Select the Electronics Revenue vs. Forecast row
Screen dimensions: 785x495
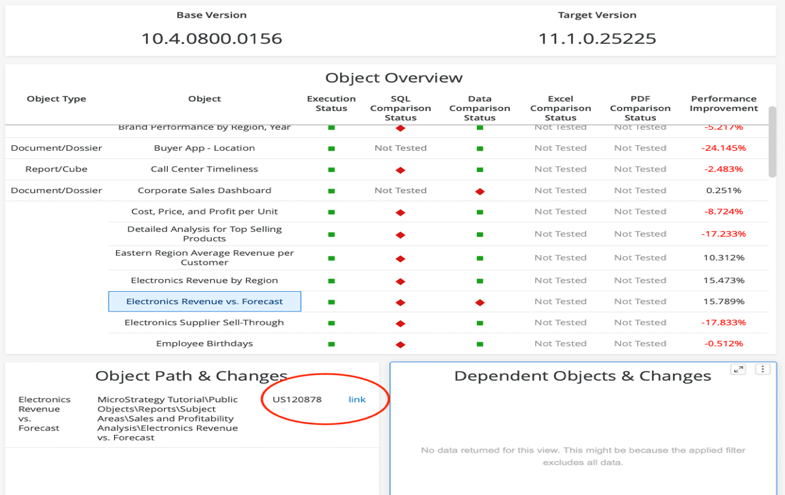point(204,301)
